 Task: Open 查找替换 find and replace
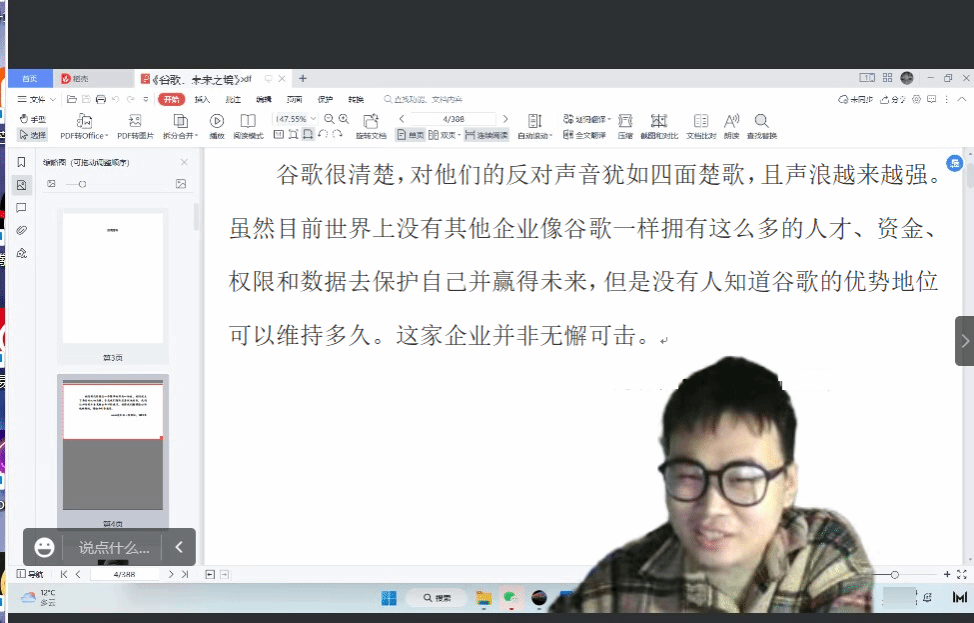(x=761, y=120)
